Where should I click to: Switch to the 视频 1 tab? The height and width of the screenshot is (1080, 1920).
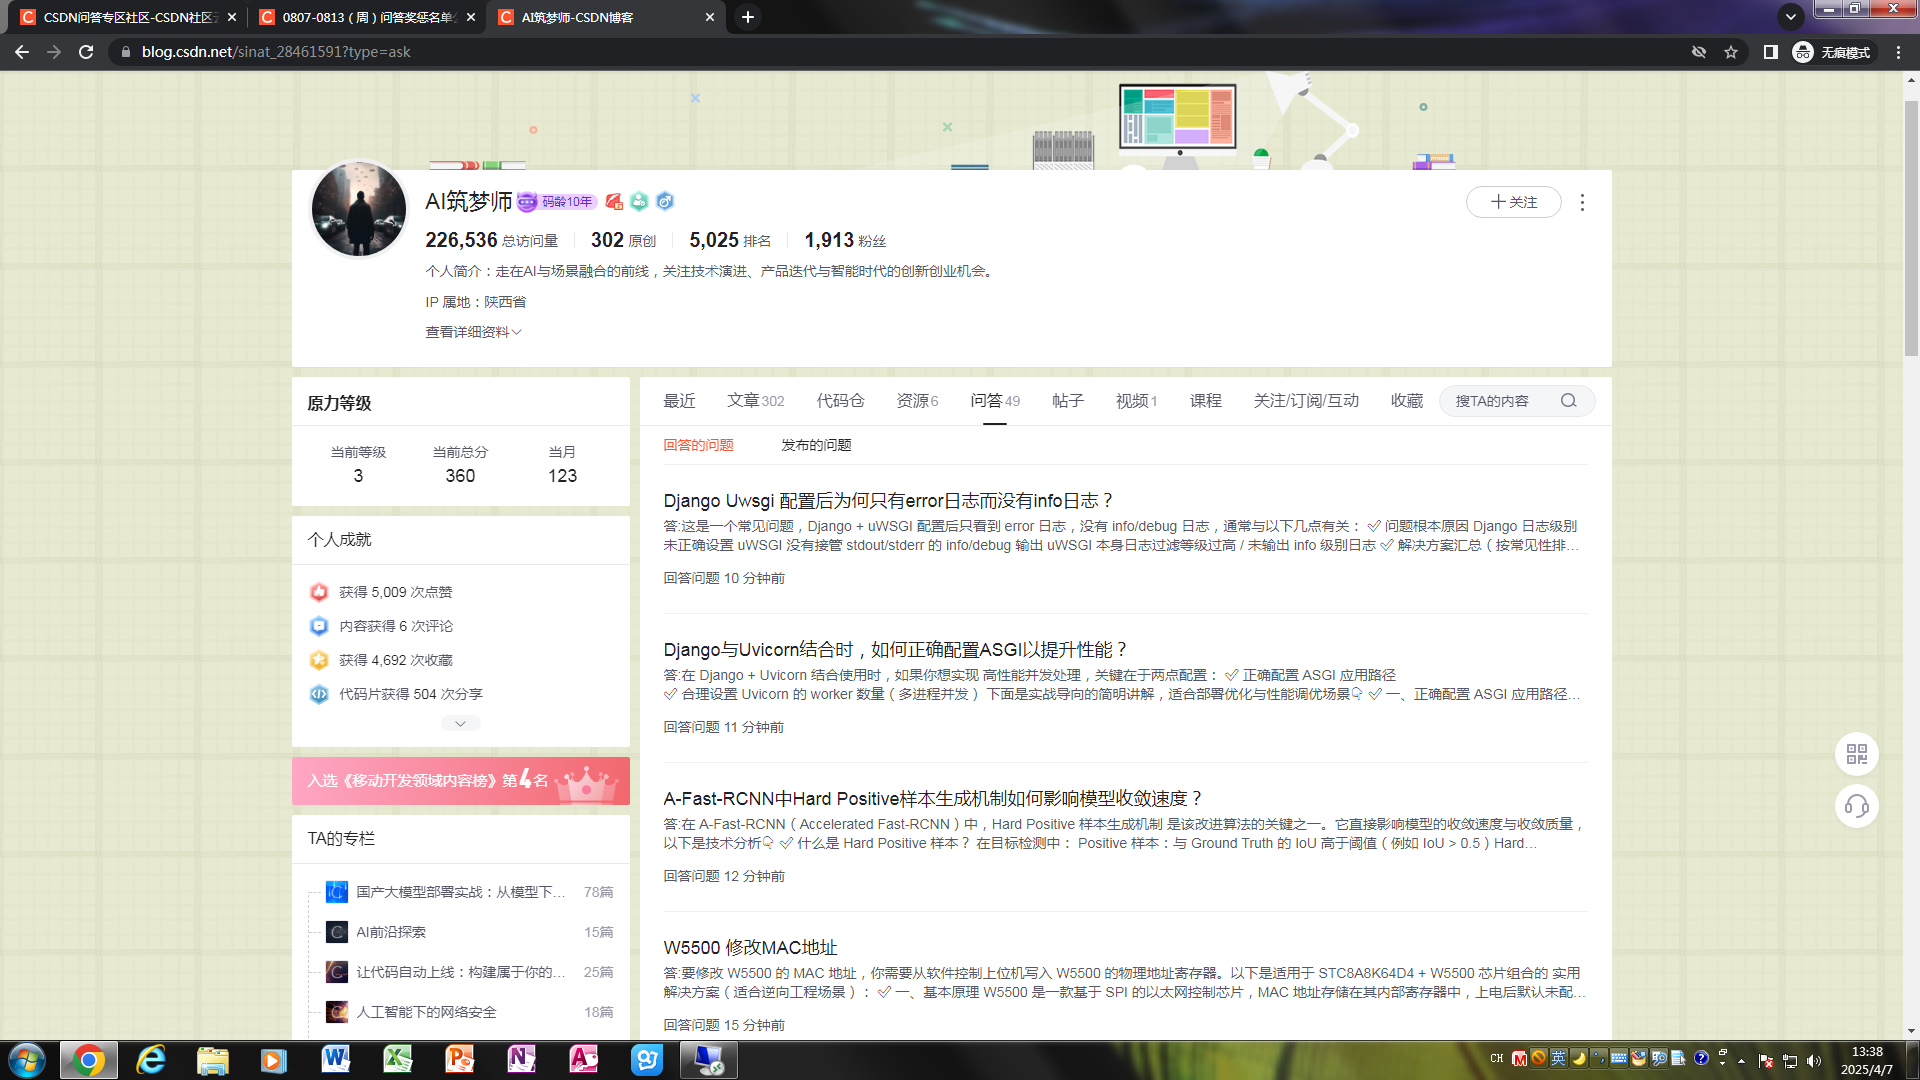(x=1136, y=401)
